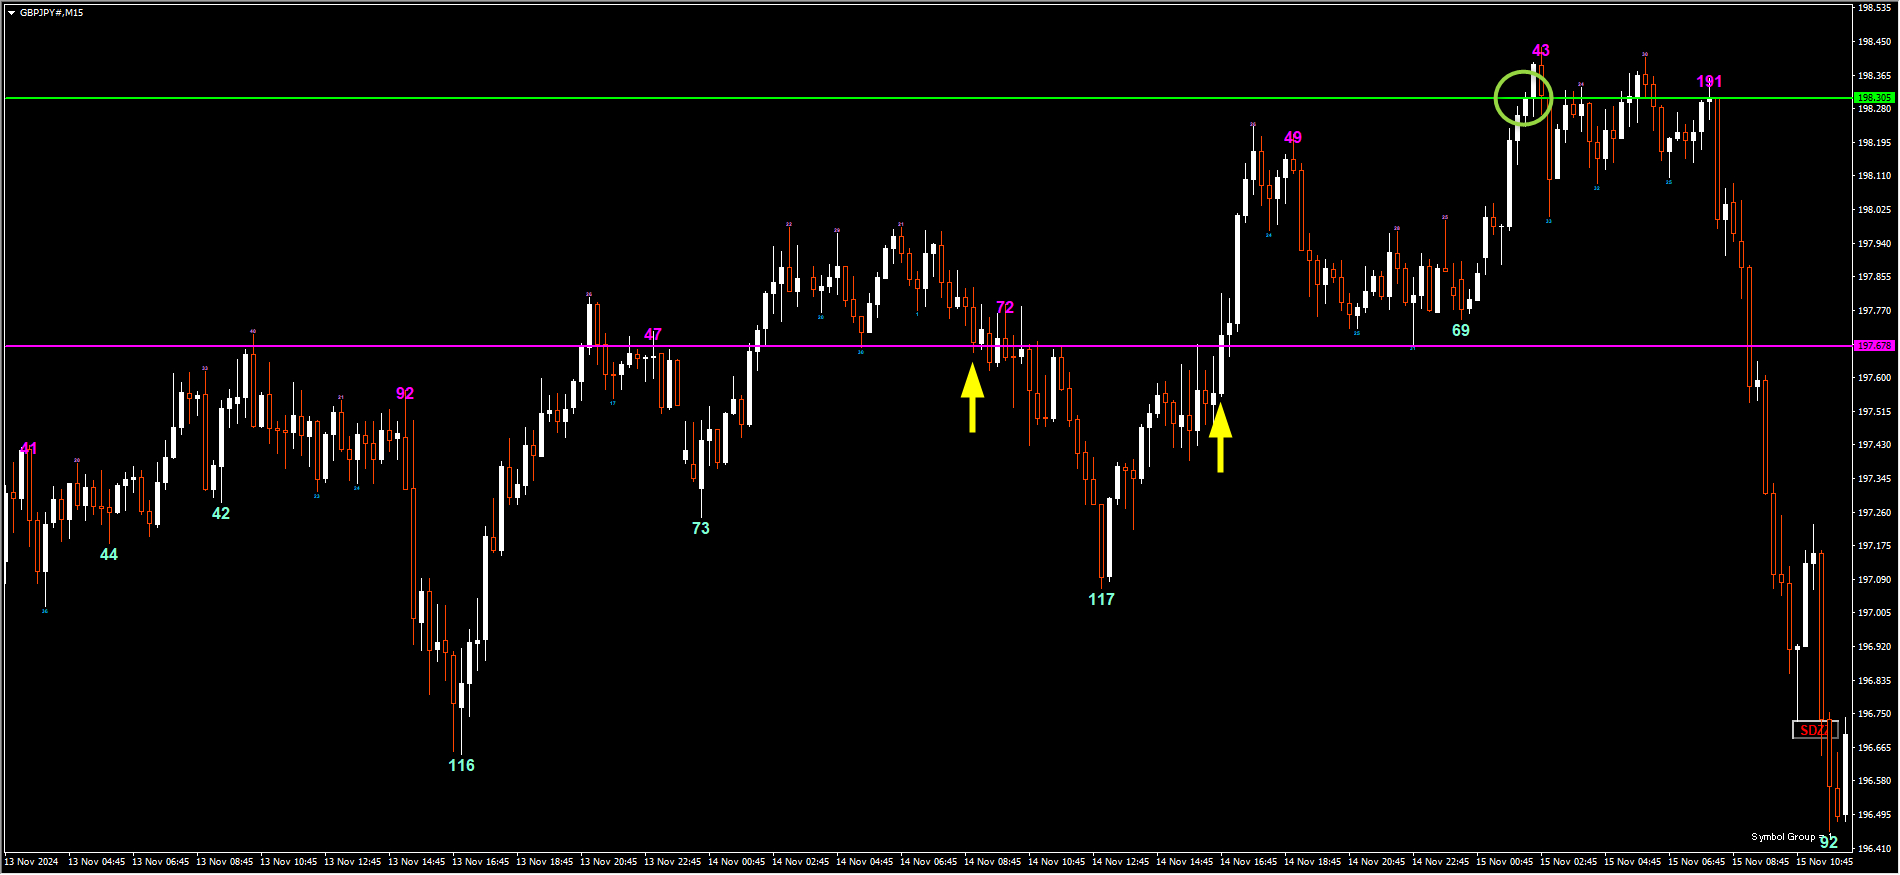Click the magenta swing label 49
1900x875 pixels.
pyautogui.click(x=1293, y=137)
